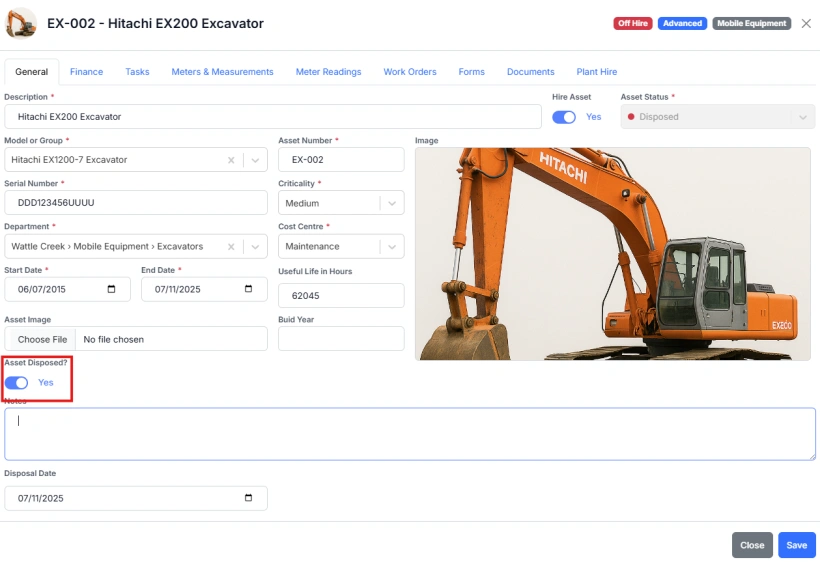Click the excavator avatar icon in header
This screenshot has width=820, height=562.
[x=21, y=23]
